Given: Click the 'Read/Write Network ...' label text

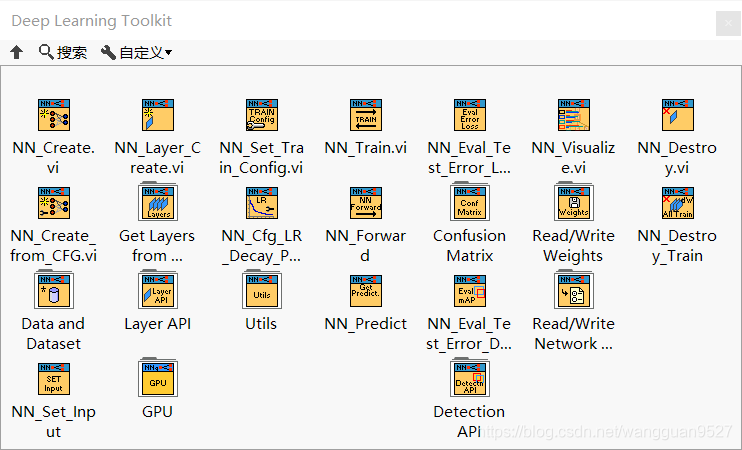Looking at the screenshot, I should 574,334.
